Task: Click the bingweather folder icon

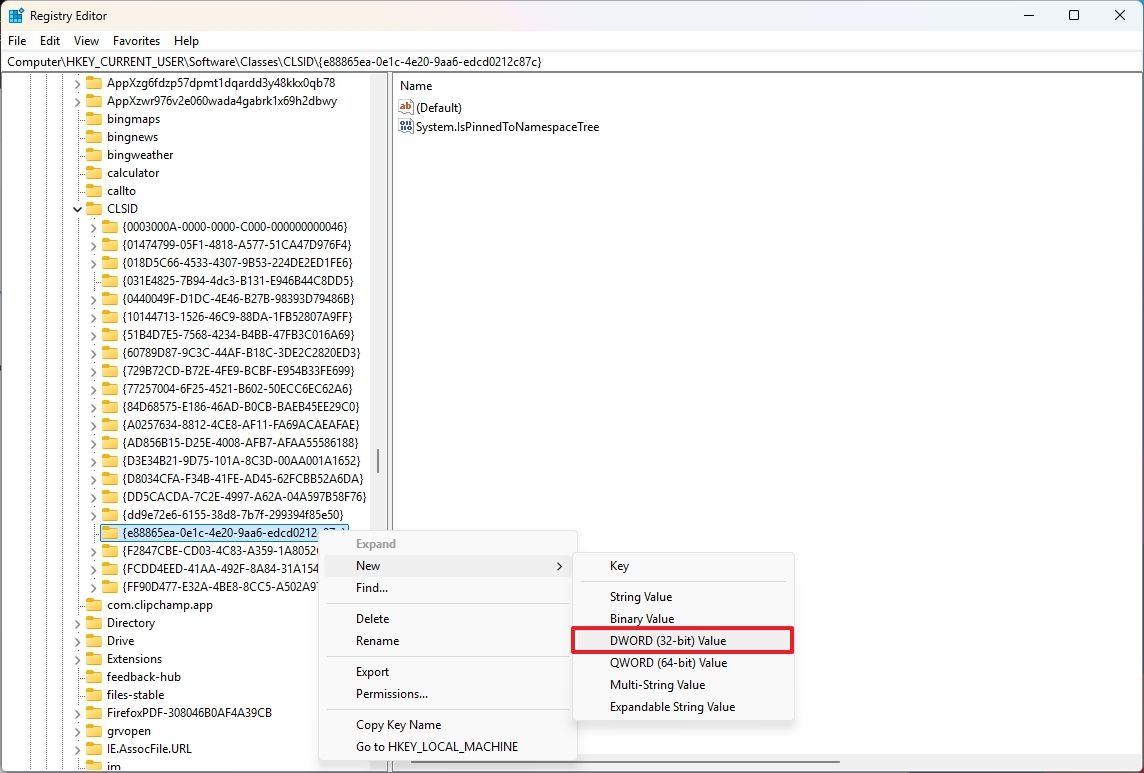Action: [x=96, y=154]
